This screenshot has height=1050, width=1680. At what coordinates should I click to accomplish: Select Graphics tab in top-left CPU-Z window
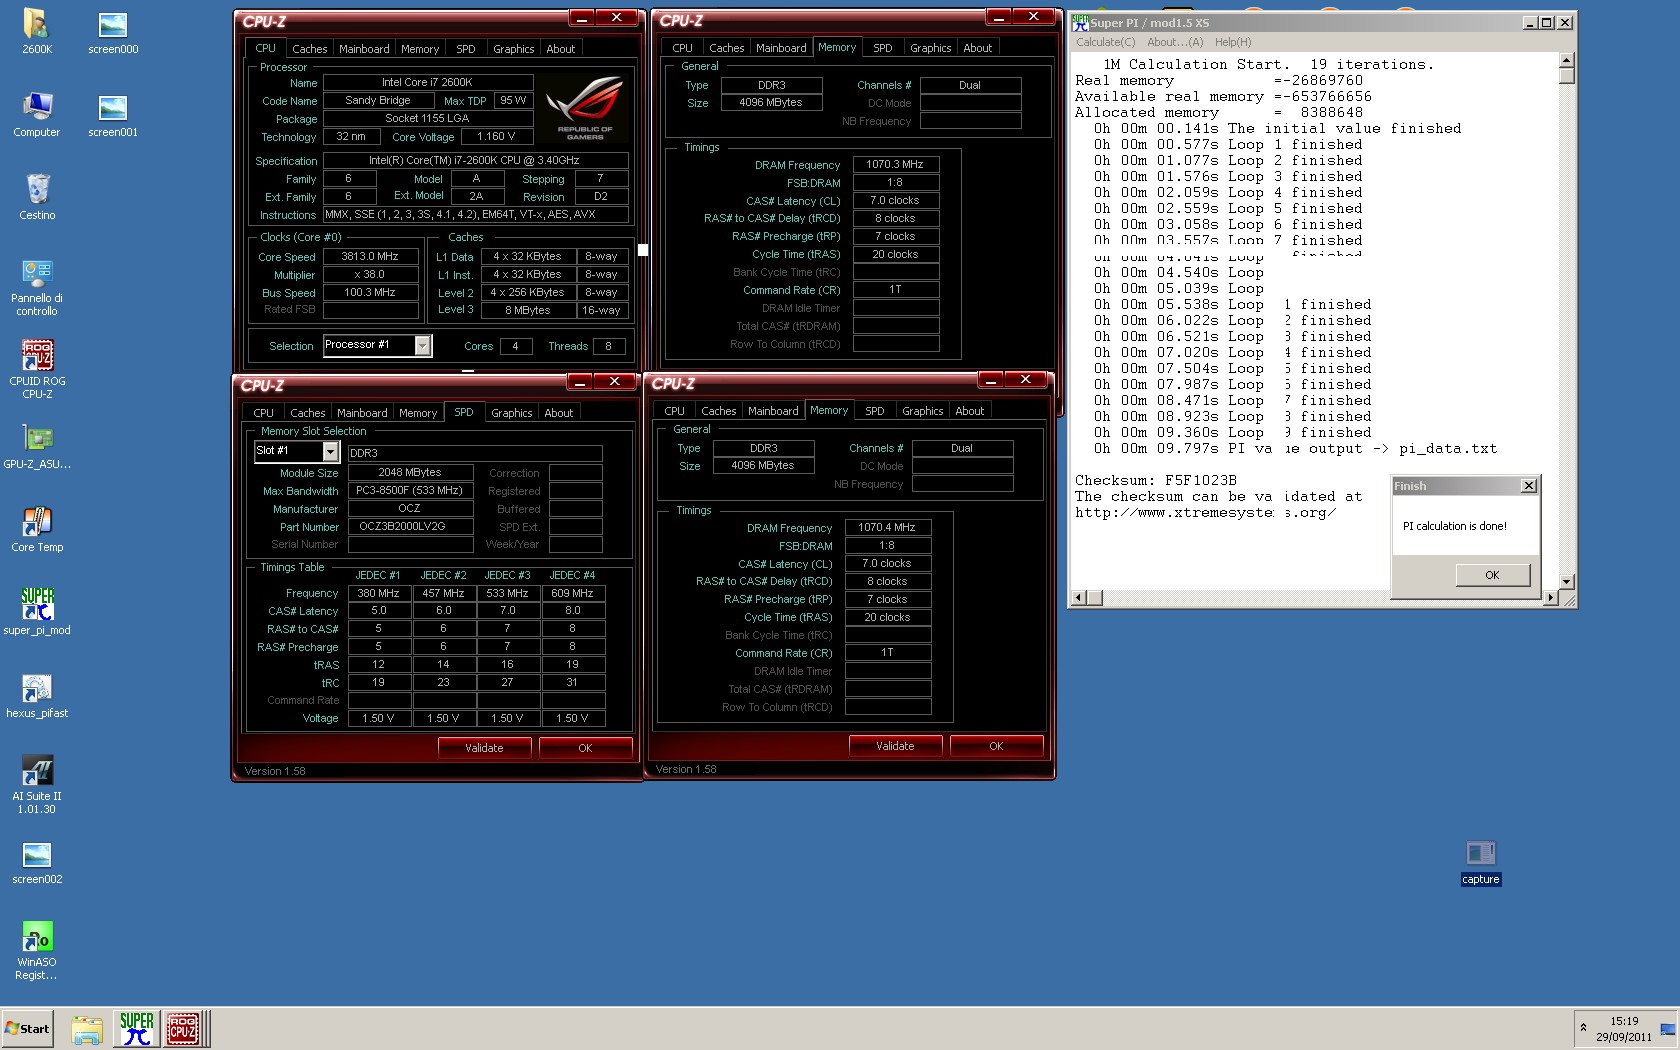514,49
